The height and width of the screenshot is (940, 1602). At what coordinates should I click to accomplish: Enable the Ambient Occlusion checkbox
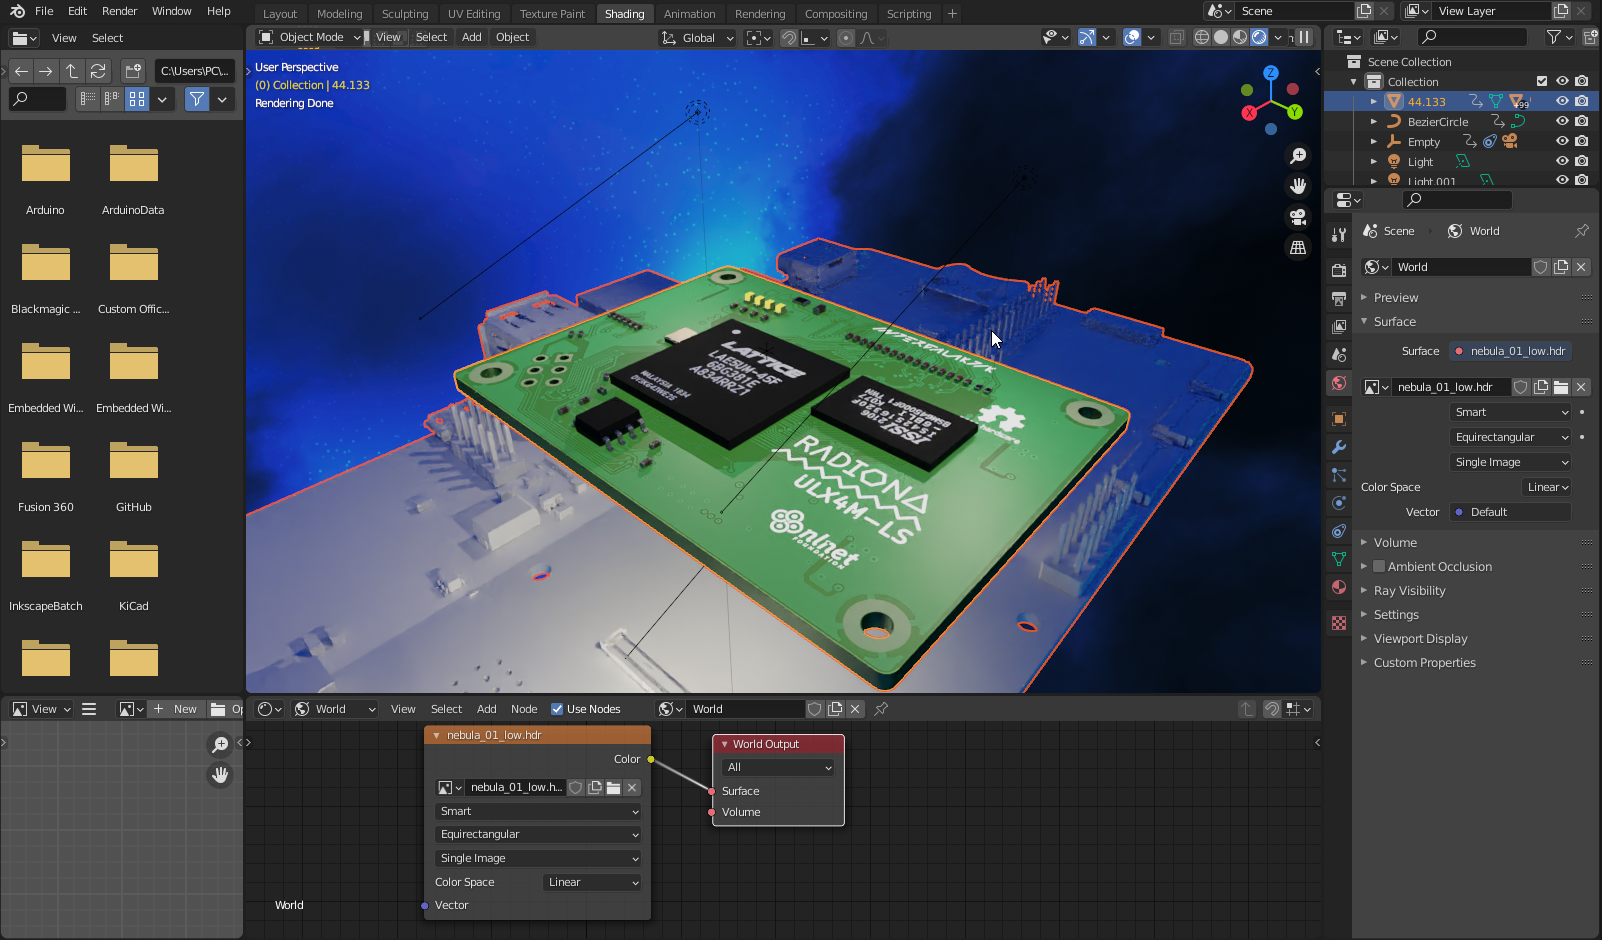coord(1379,566)
